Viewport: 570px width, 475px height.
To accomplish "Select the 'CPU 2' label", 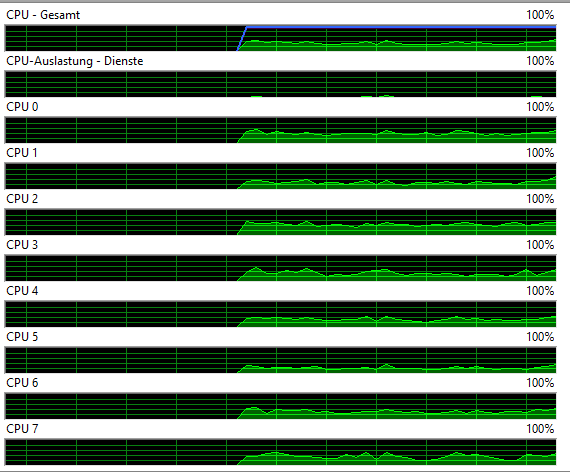I will [x=22, y=199].
